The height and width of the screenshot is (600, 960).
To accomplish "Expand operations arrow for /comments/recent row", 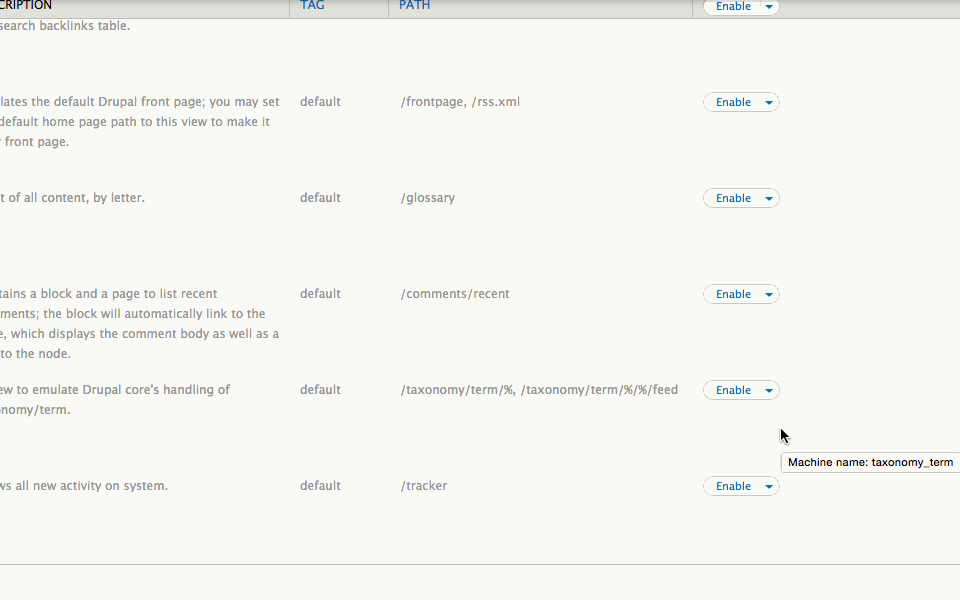I will tap(769, 294).
